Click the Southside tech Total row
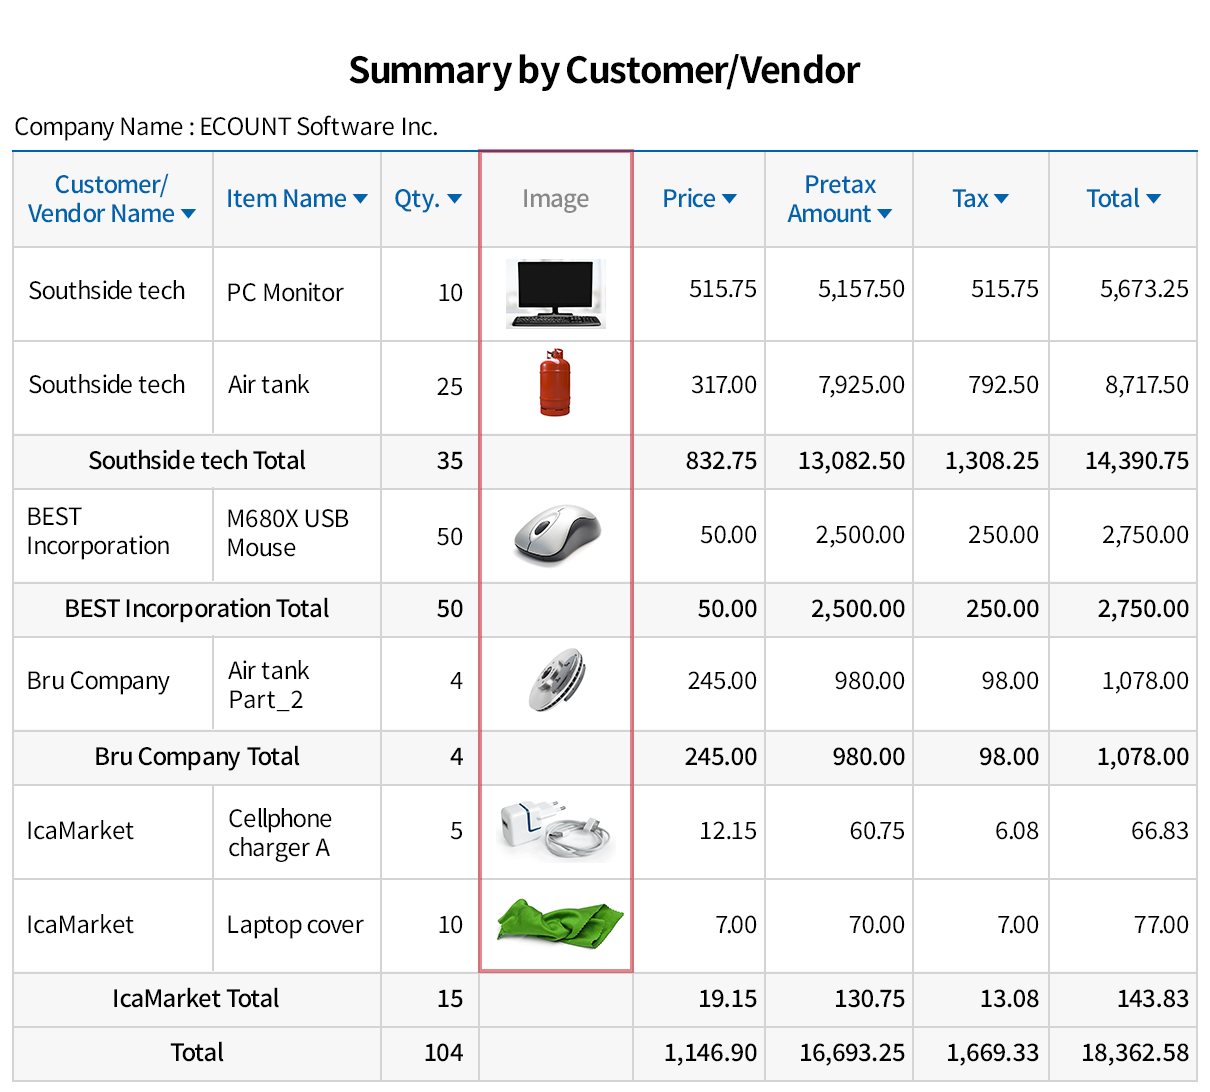 tap(197, 461)
